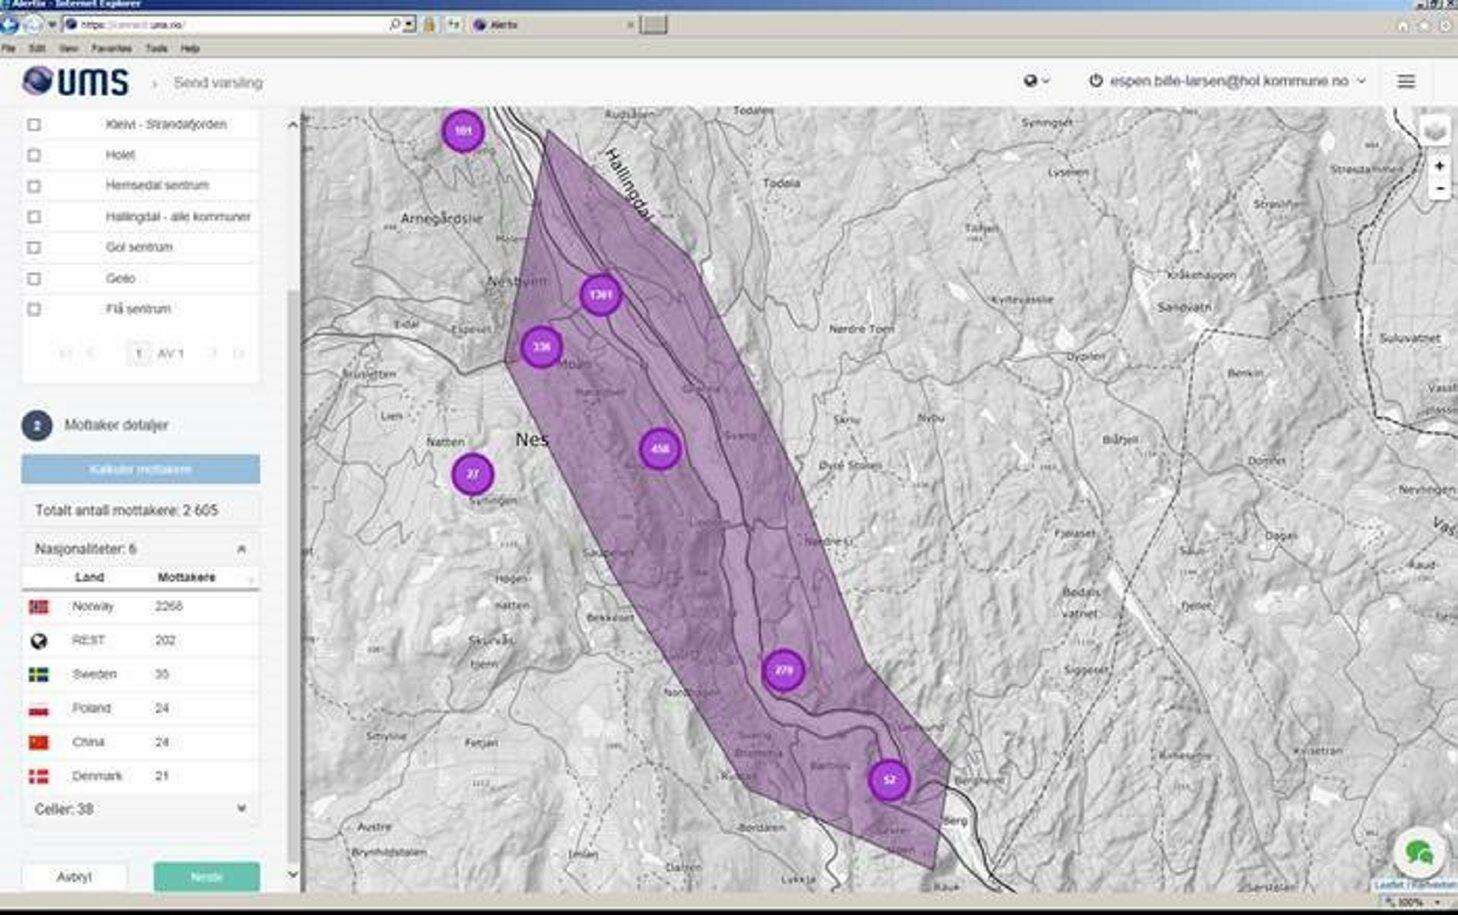The height and width of the screenshot is (915, 1458).
Task: Open the chat support bubble icon
Action: [1418, 852]
